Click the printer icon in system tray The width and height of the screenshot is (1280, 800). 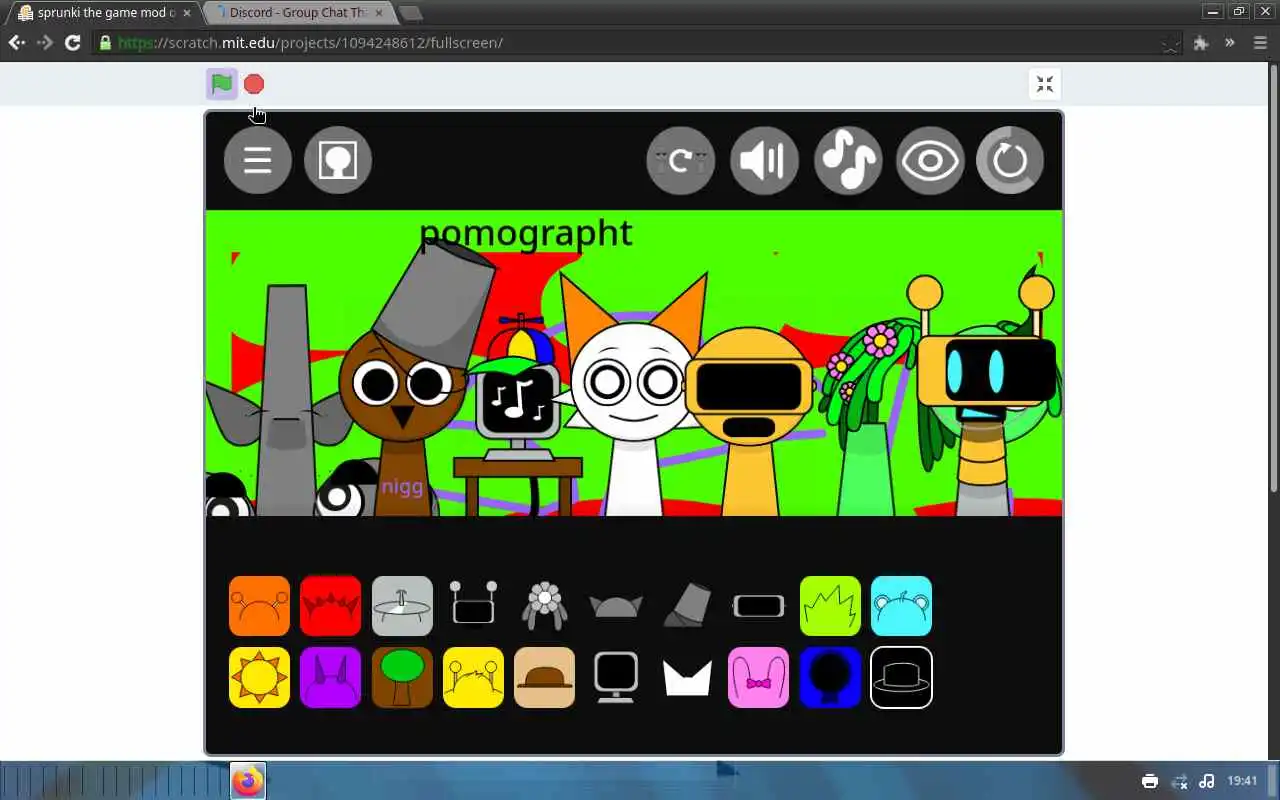pos(1150,781)
